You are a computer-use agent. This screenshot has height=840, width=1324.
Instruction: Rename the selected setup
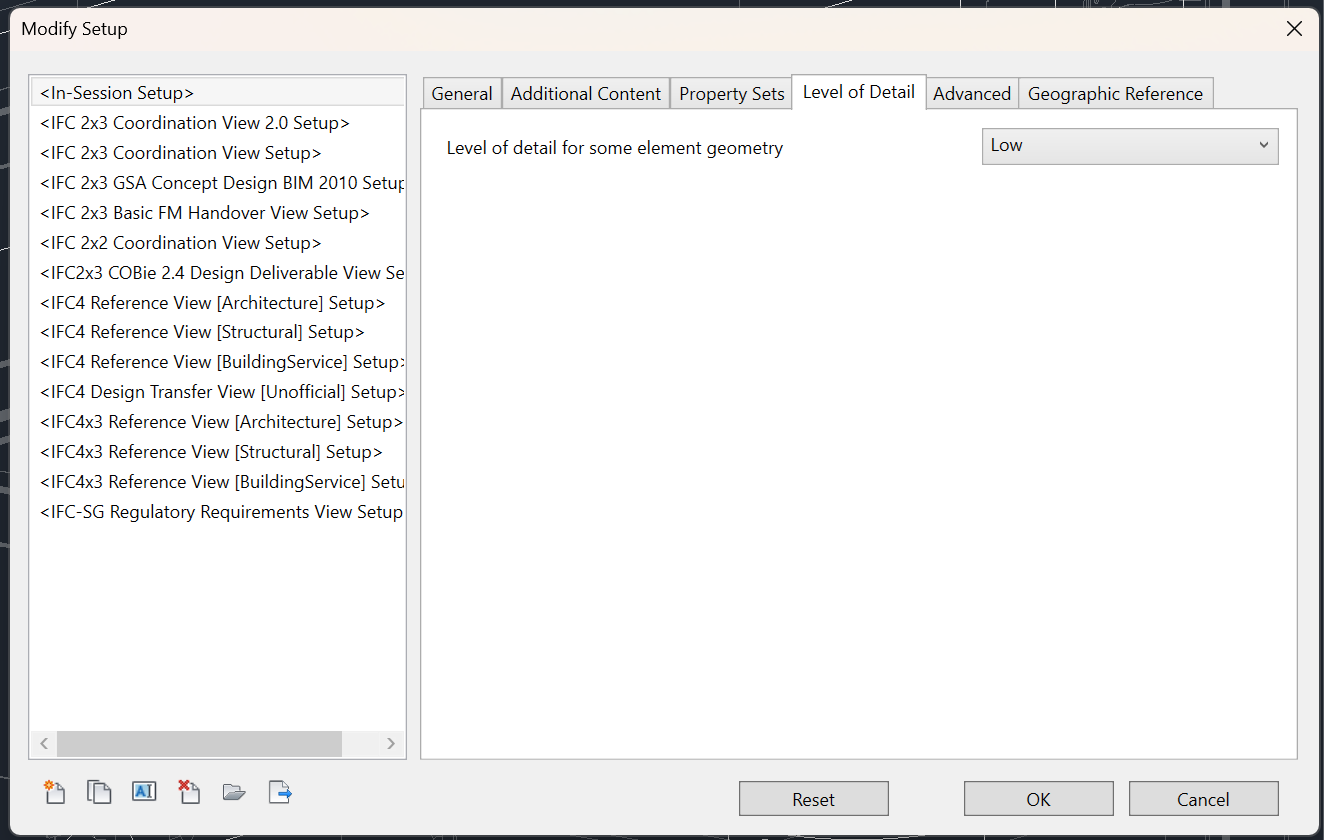coord(144,792)
